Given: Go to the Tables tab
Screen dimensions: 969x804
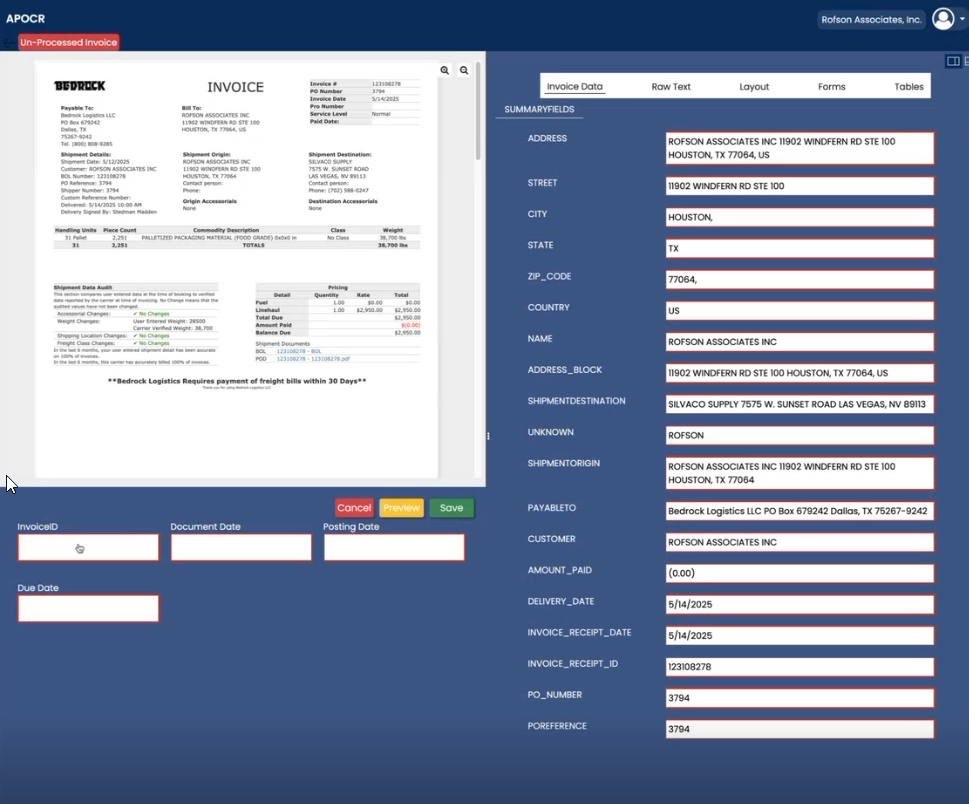Looking at the screenshot, I should (908, 87).
